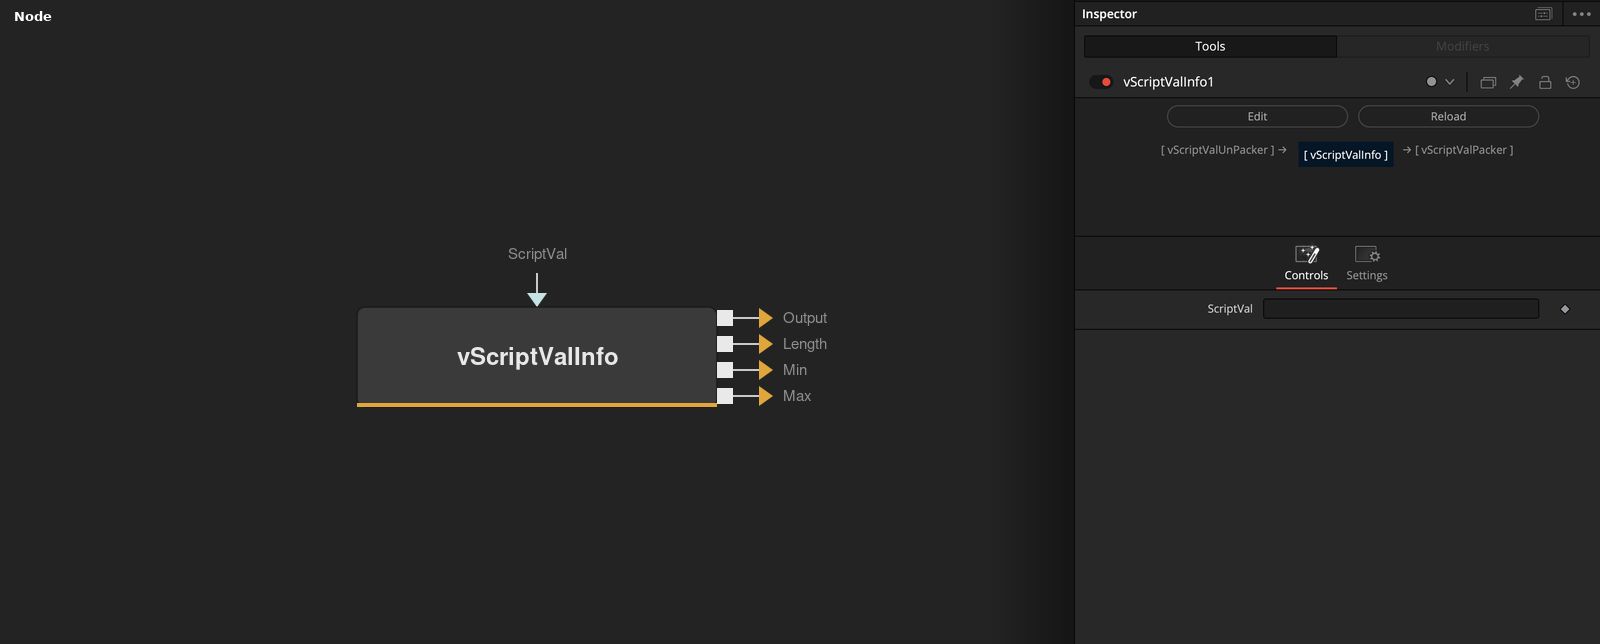The width and height of the screenshot is (1600, 644).
Task: Click the versions icon in the Inspector header
Action: click(1488, 82)
